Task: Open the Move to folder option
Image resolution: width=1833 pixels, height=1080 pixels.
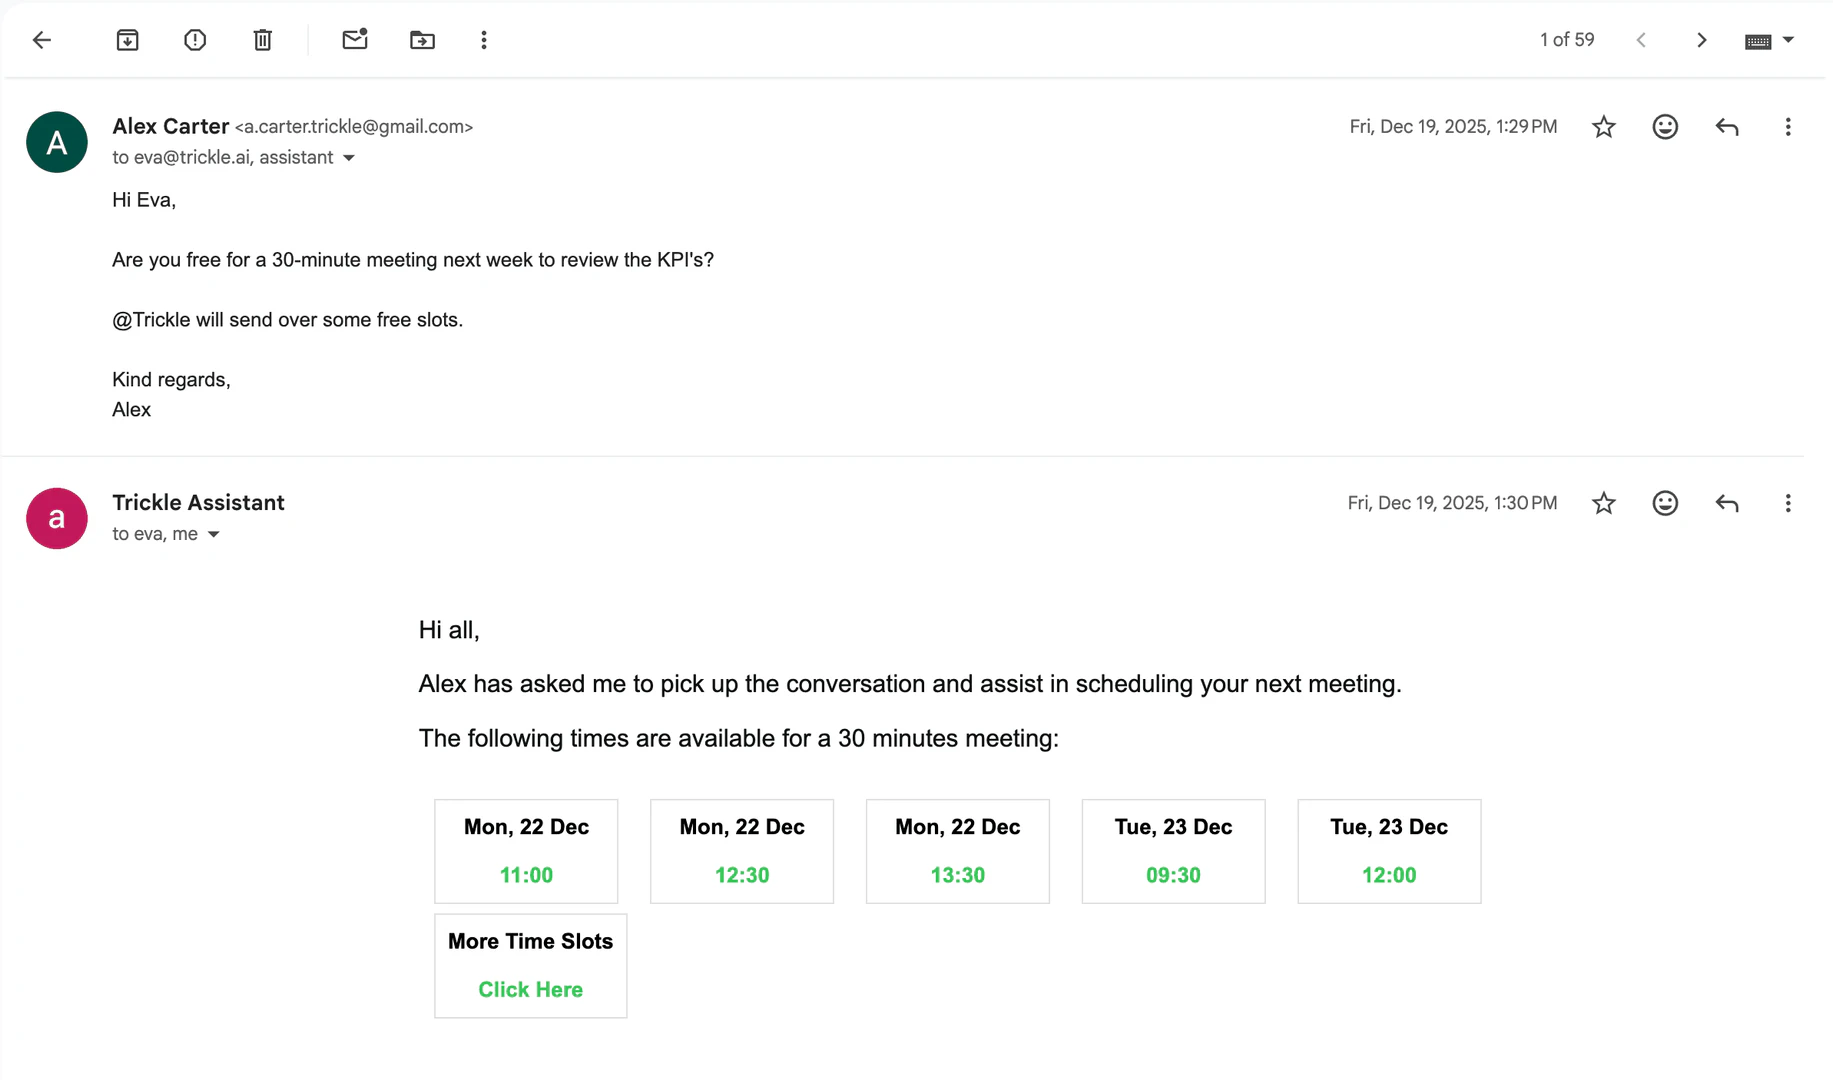Action: [x=422, y=40]
